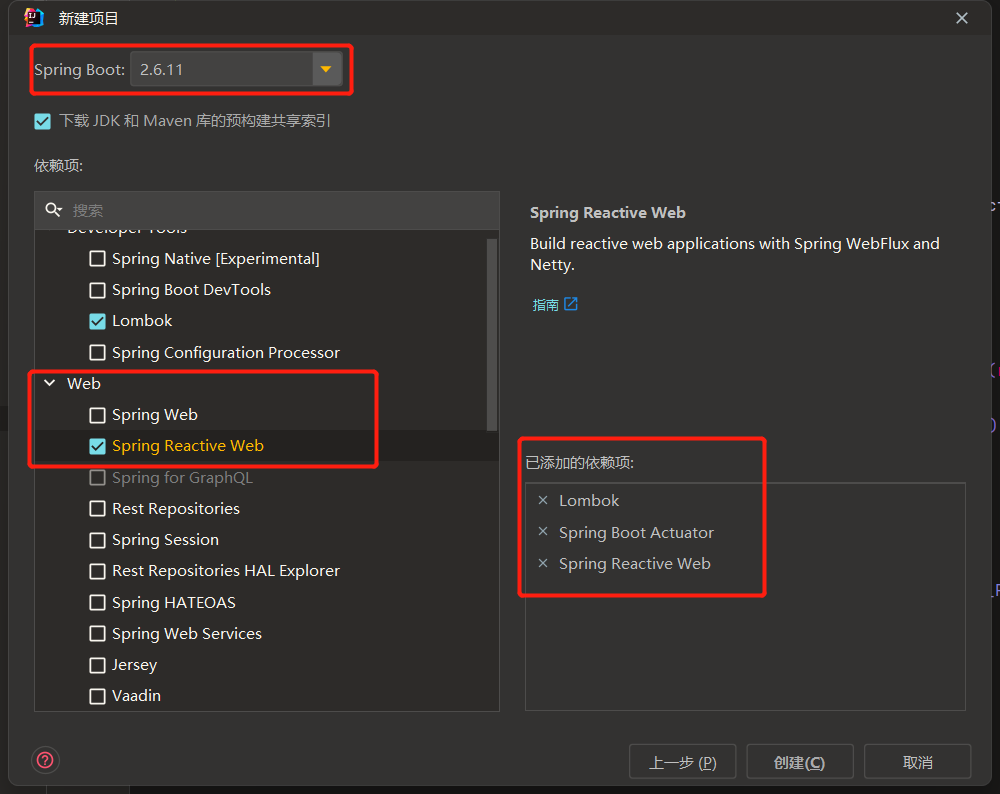Check the Spring Web checkbox
Image resolution: width=1000 pixels, height=794 pixels.
tap(98, 415)
